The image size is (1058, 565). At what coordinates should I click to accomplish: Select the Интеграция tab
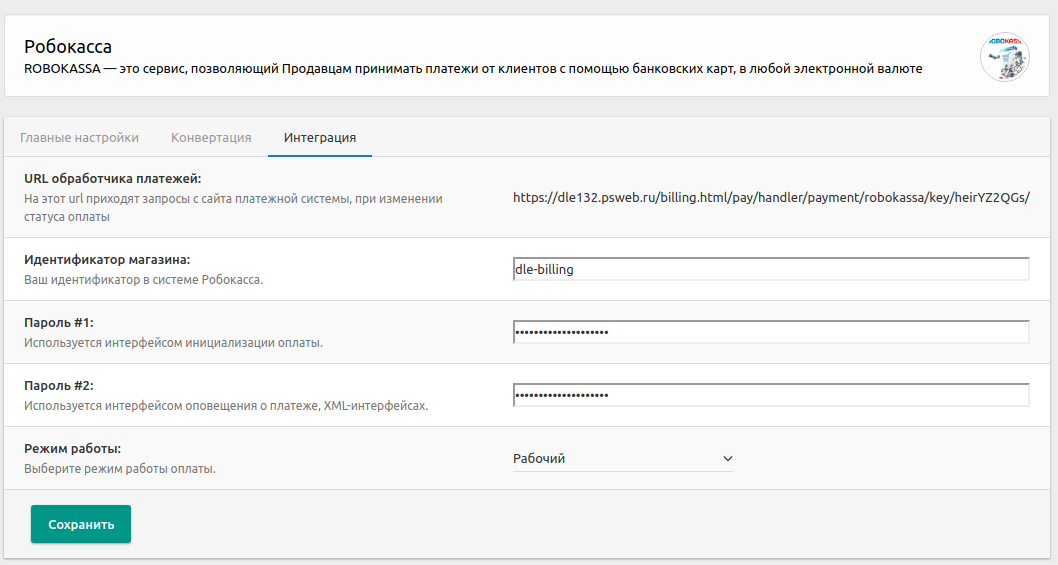click(320, 138)
